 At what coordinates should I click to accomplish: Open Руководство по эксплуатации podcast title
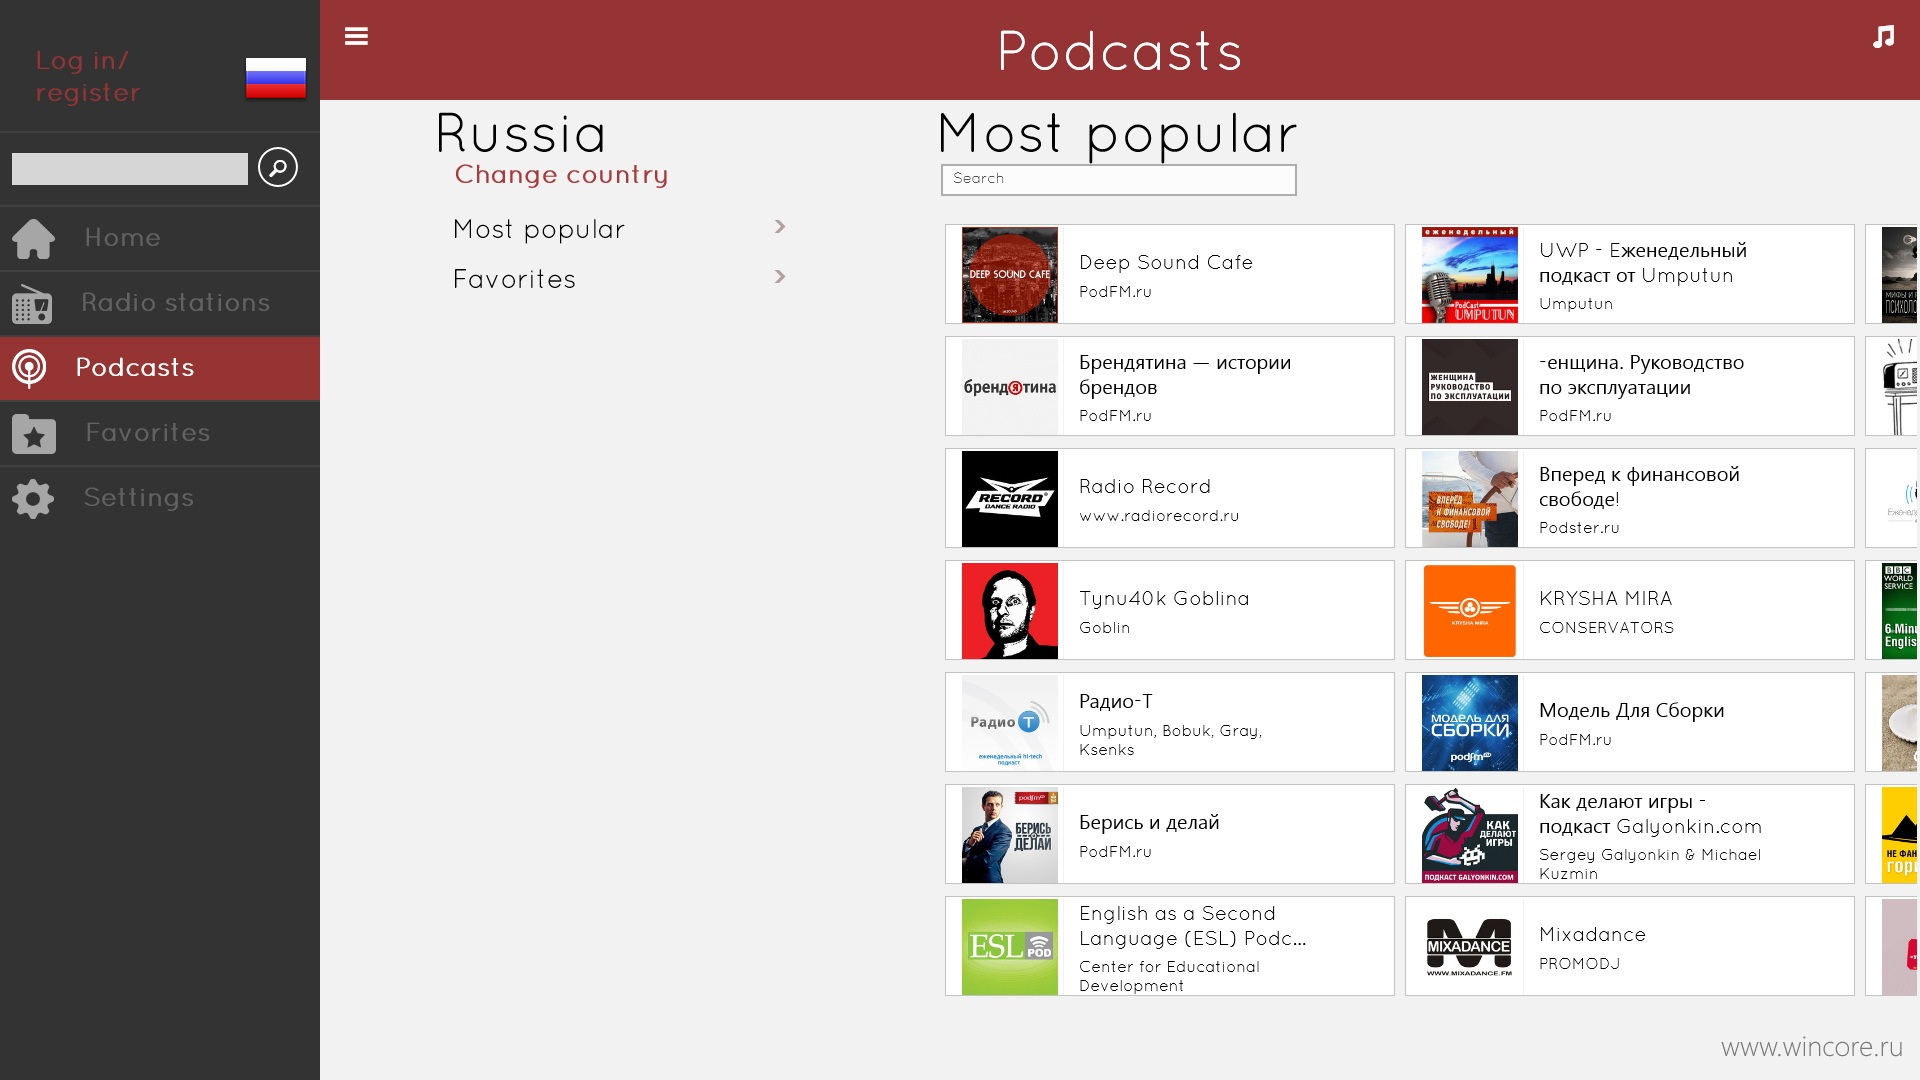[x=1641, y=374]
